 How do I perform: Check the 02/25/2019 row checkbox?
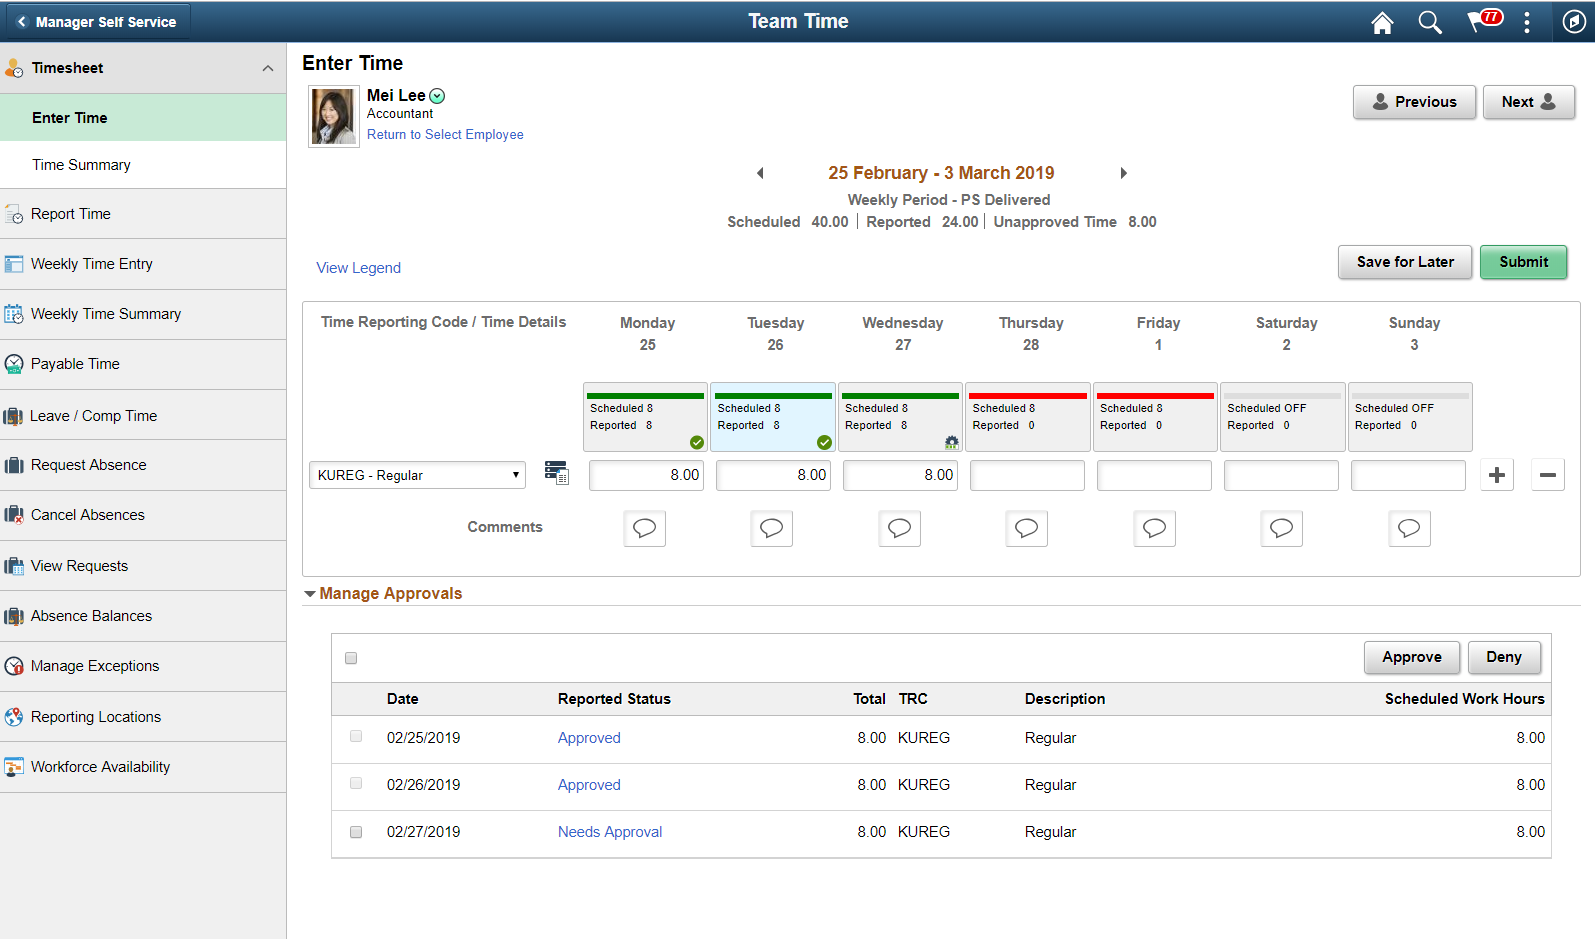tap(356, 736)
